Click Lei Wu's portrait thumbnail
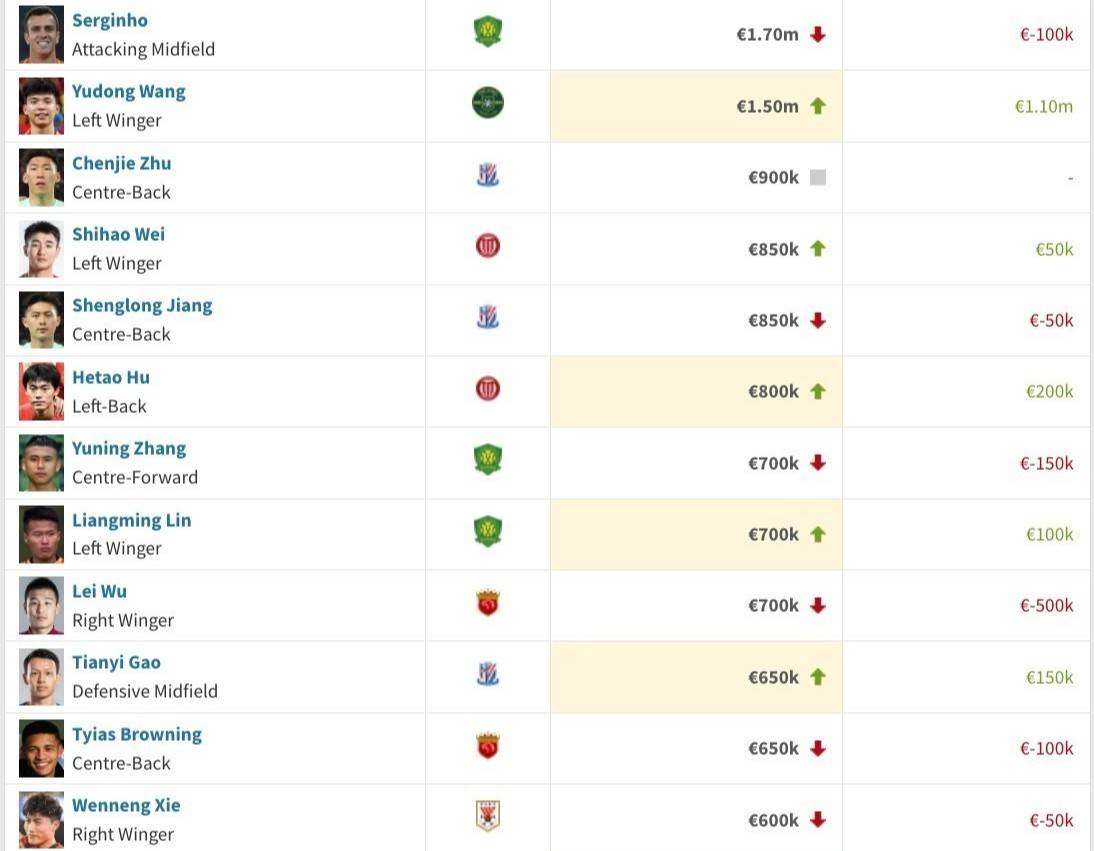This screenshot has width=1094, height=851. point(41,605)
